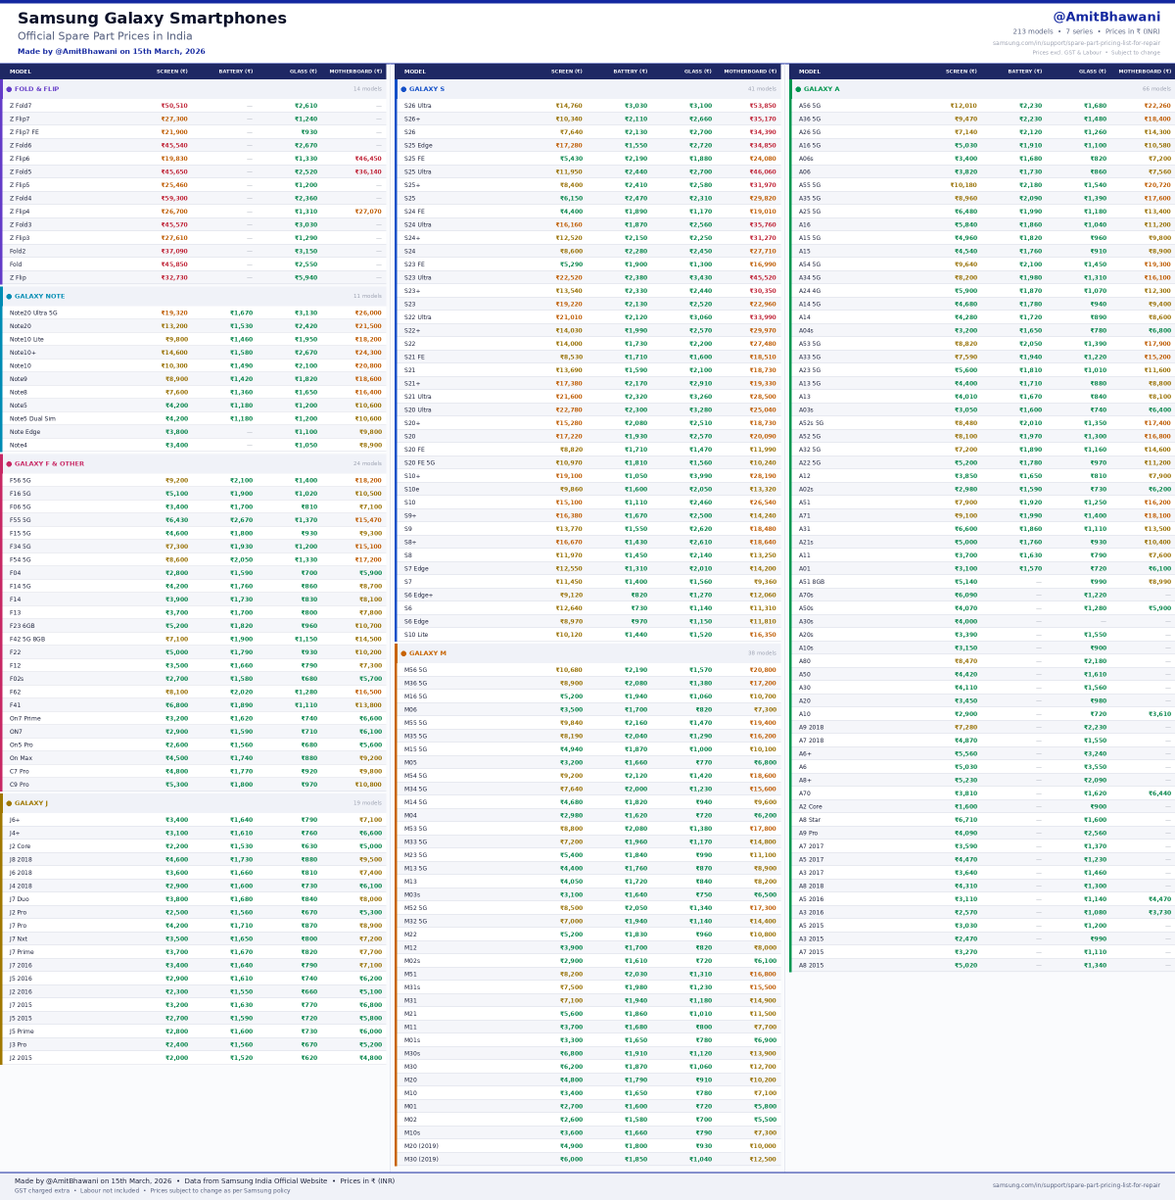Click the GLASS column header above Galaxy S

tap(698, 71)
